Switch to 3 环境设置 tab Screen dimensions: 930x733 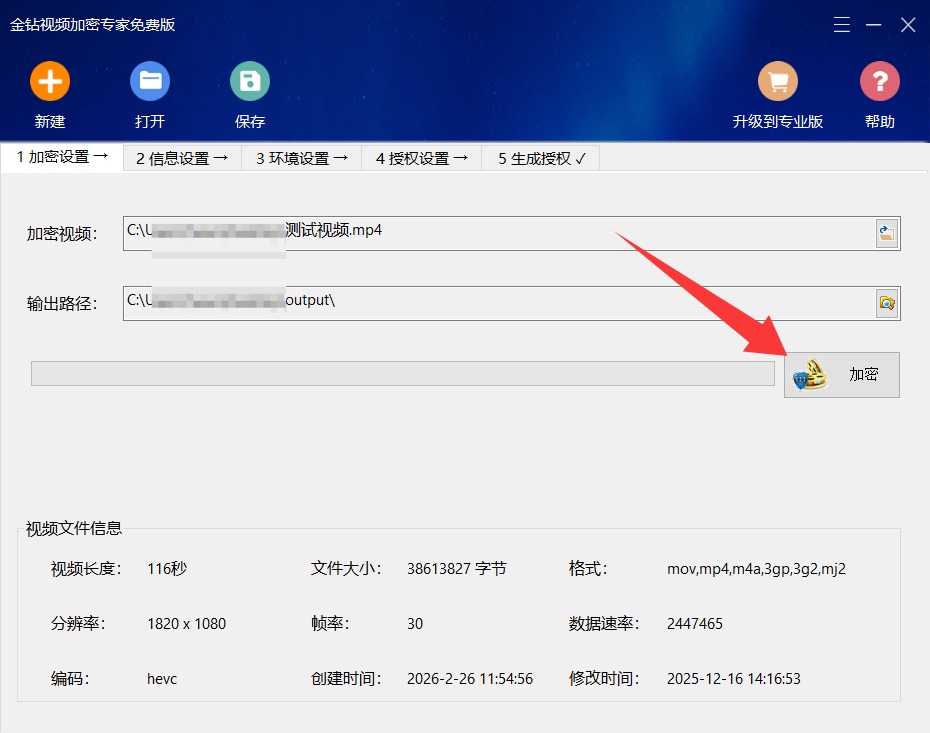[302, 159]
